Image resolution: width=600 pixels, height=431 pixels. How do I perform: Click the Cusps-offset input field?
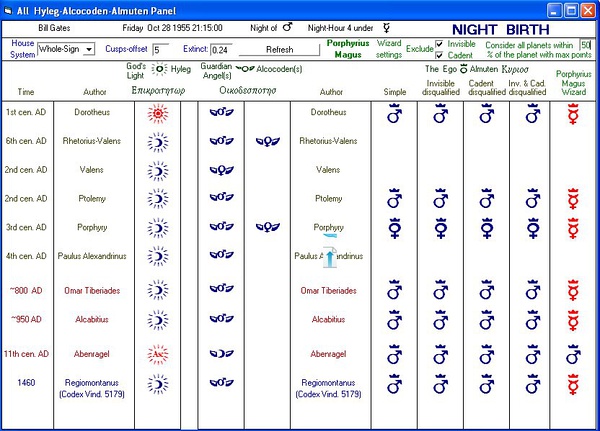pyautogui.click(x=161, y=49)
